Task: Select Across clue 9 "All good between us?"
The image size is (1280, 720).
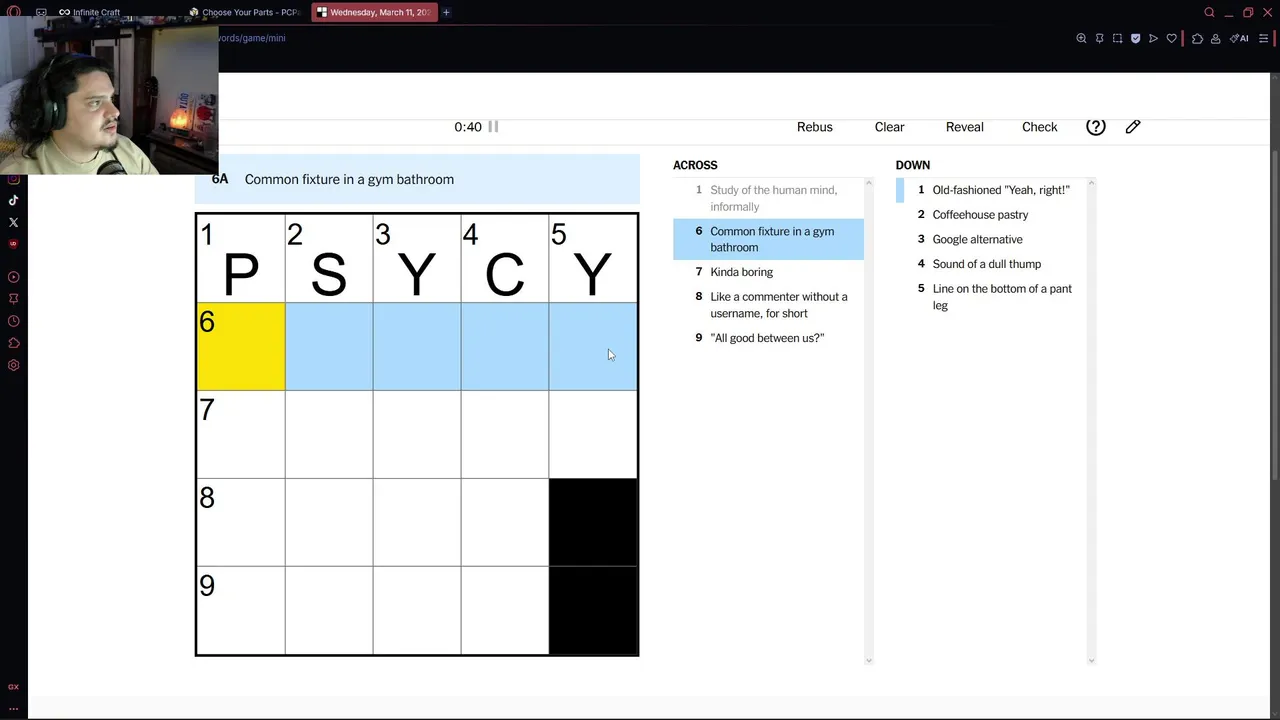Action: click(x=768, y=338)
